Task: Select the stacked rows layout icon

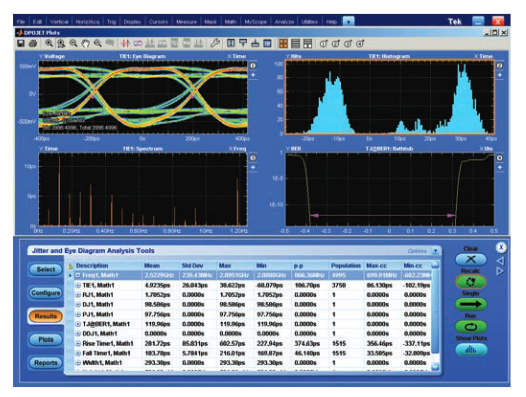Action: click(296, 44)
